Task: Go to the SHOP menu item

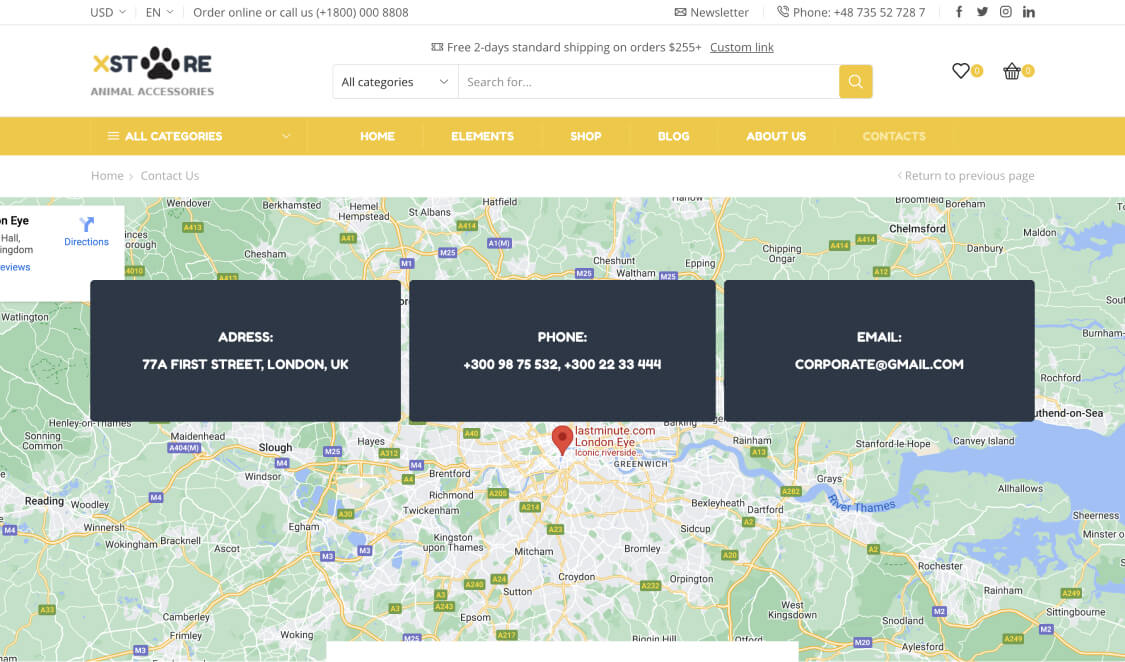Action: point(586,136)
